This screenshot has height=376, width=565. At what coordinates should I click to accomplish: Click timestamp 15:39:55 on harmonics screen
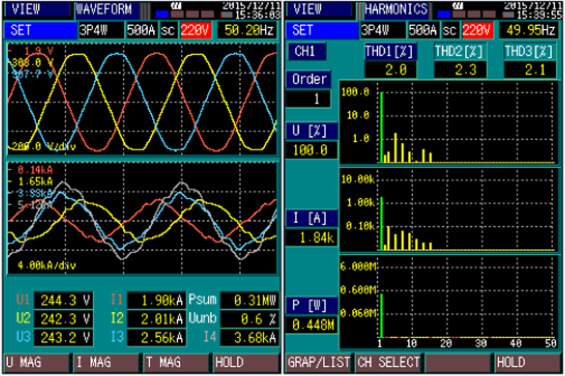click(539, 15)
